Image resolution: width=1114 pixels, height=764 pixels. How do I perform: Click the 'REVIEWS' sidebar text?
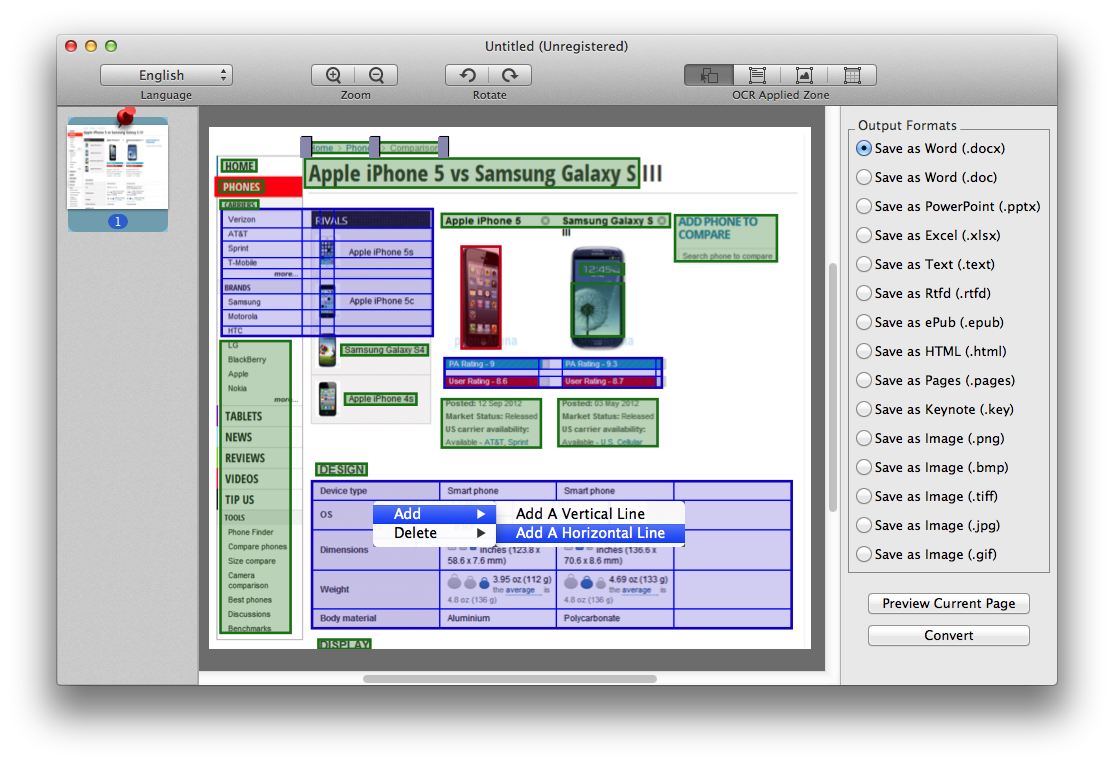[x=245, y=458]
